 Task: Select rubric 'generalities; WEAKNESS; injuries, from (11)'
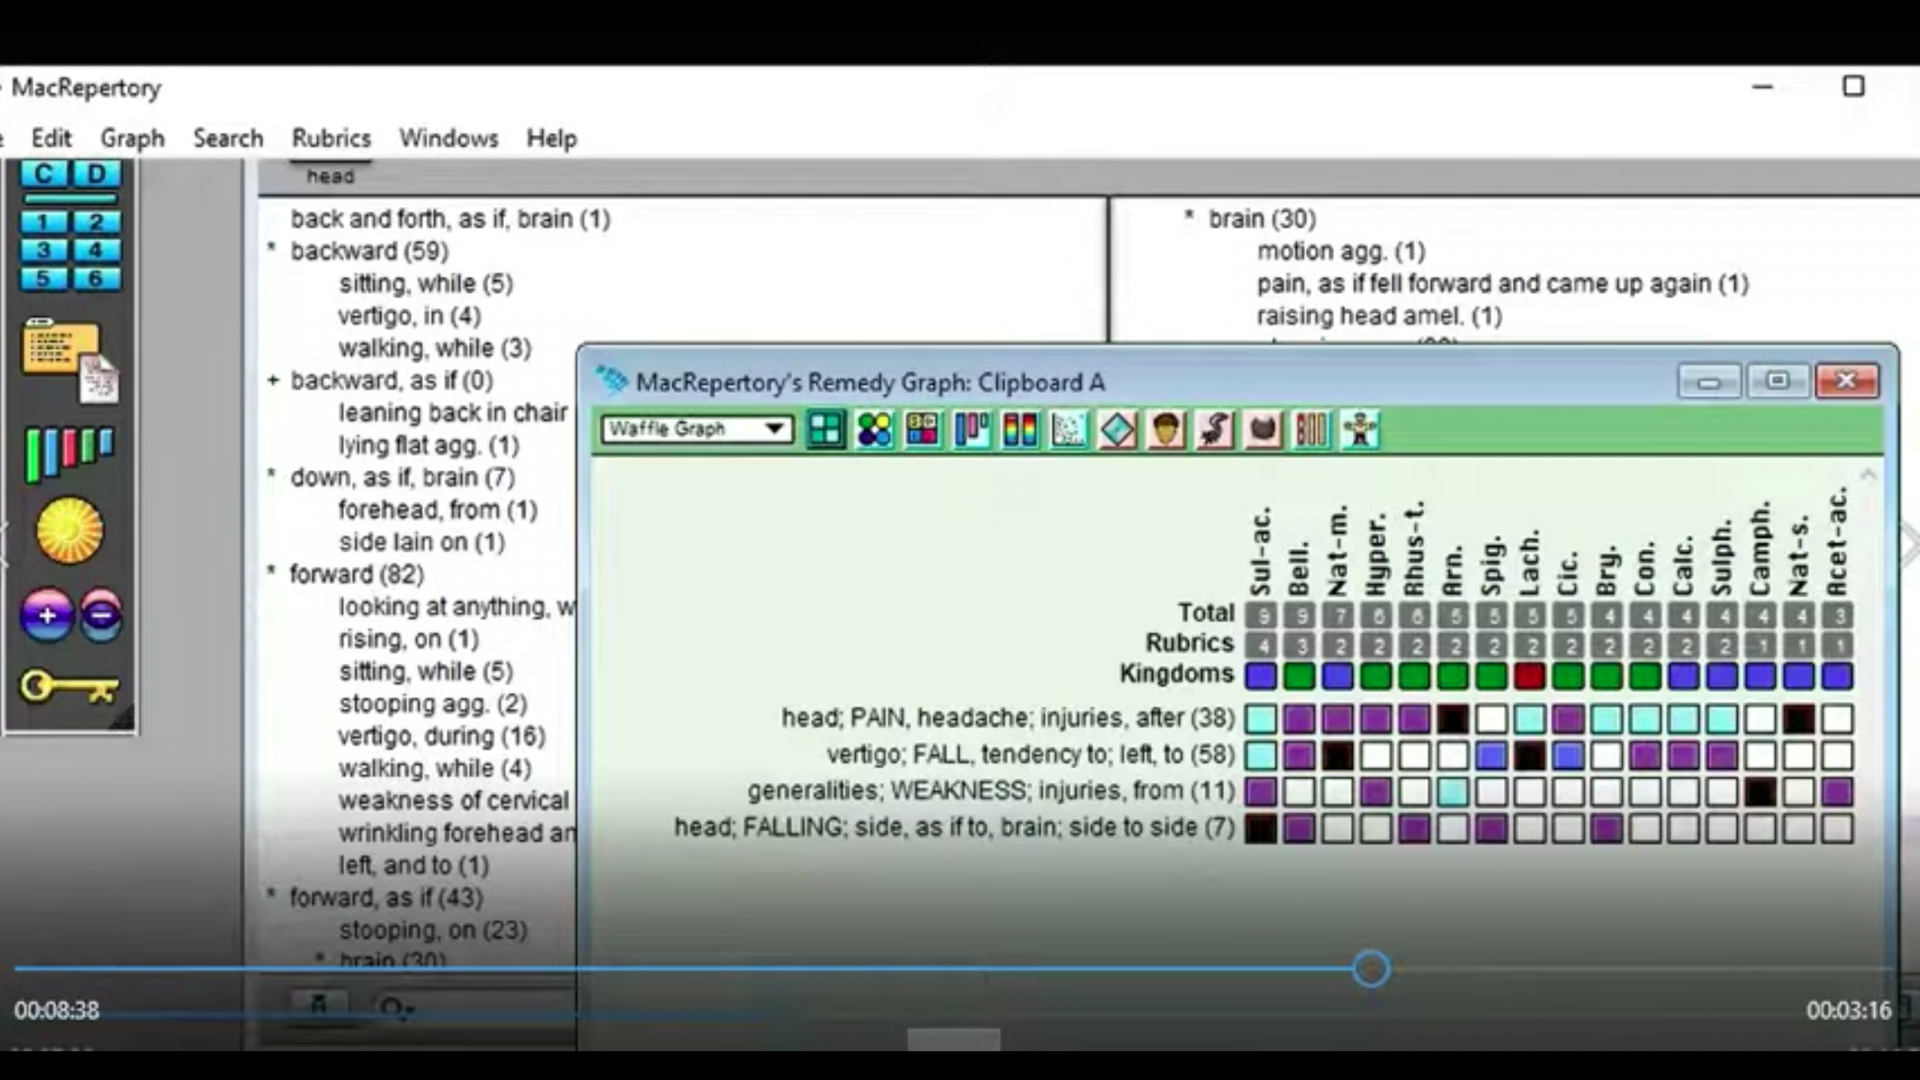coord(991,791)
